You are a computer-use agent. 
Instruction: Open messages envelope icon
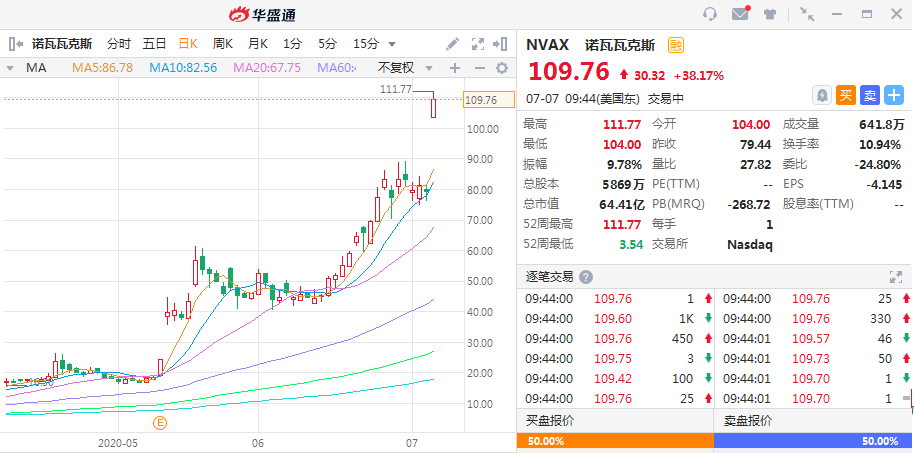tap(740, 14)
